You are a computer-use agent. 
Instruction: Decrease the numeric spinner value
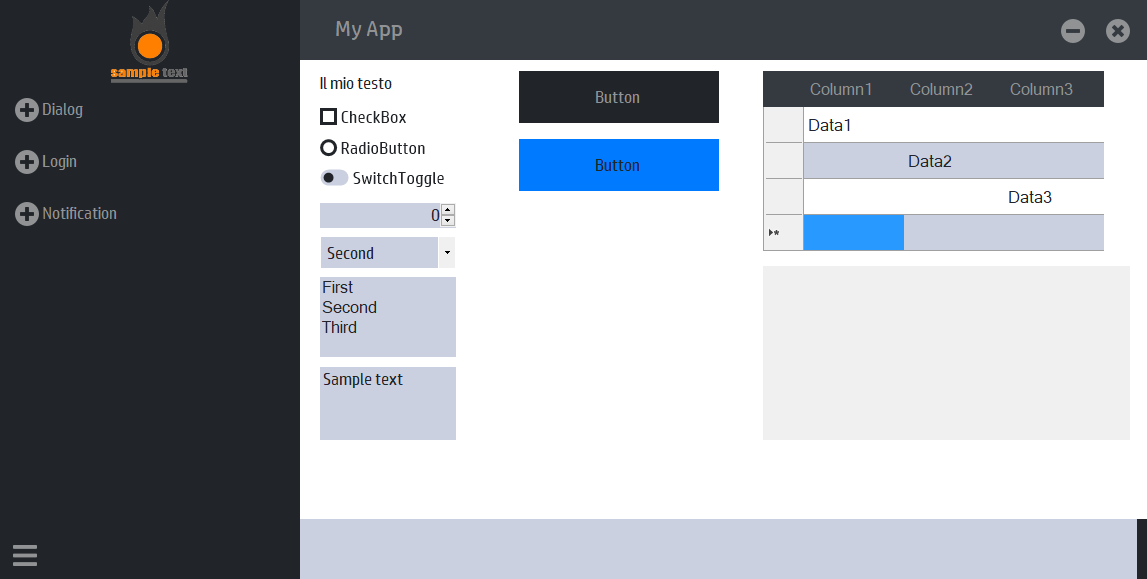click(448, 221)
